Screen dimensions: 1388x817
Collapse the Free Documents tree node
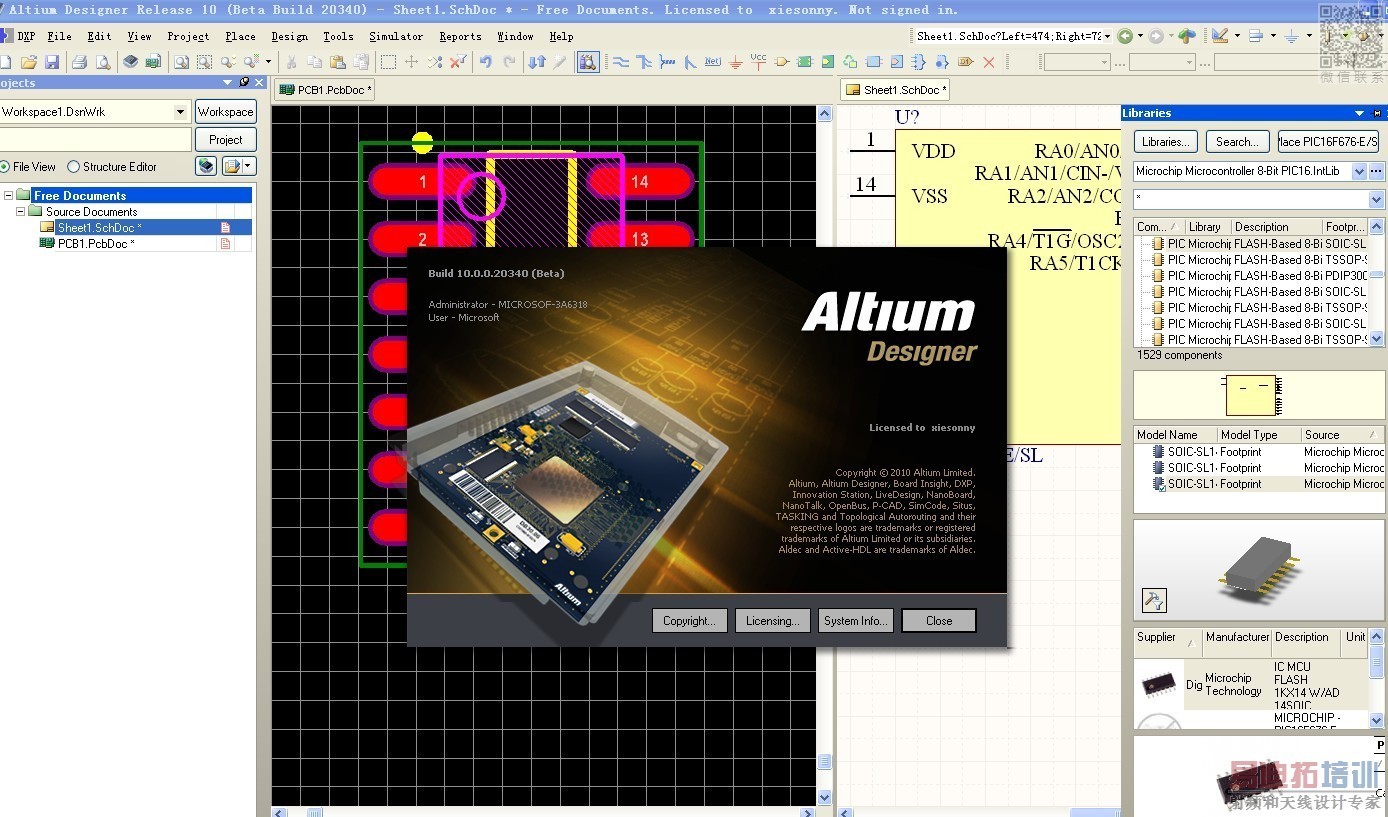[x=9, y=196]
